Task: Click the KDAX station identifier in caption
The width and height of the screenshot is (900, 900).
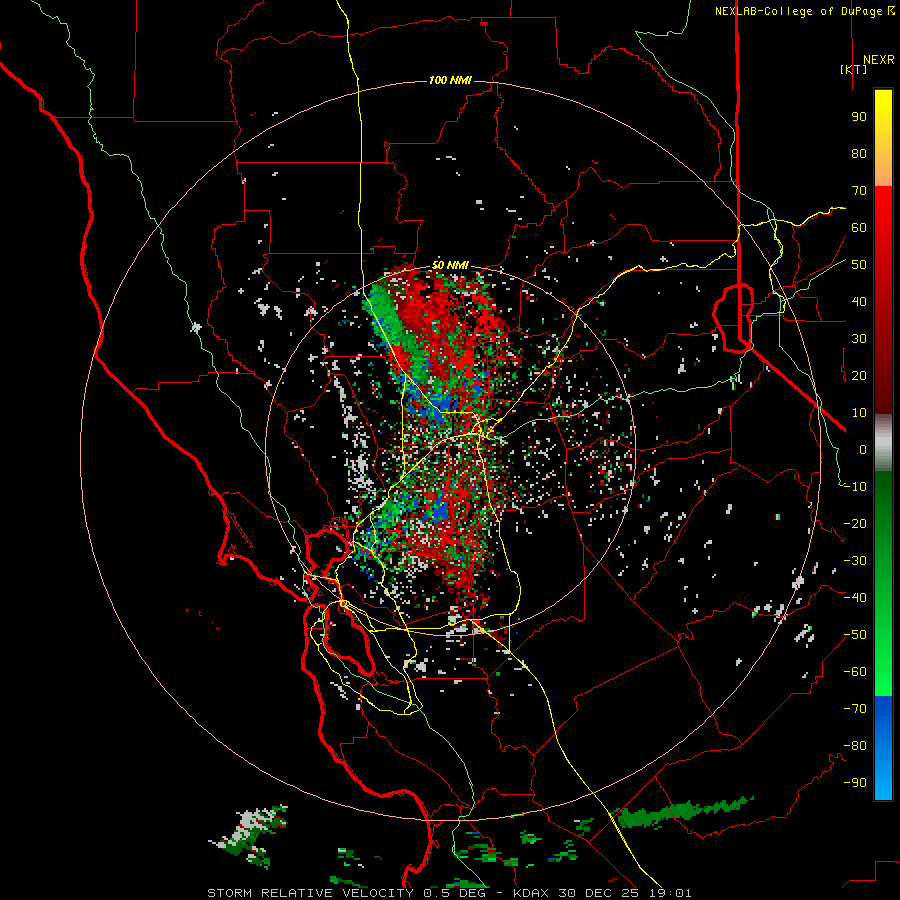Action: [x=530, y=893]
